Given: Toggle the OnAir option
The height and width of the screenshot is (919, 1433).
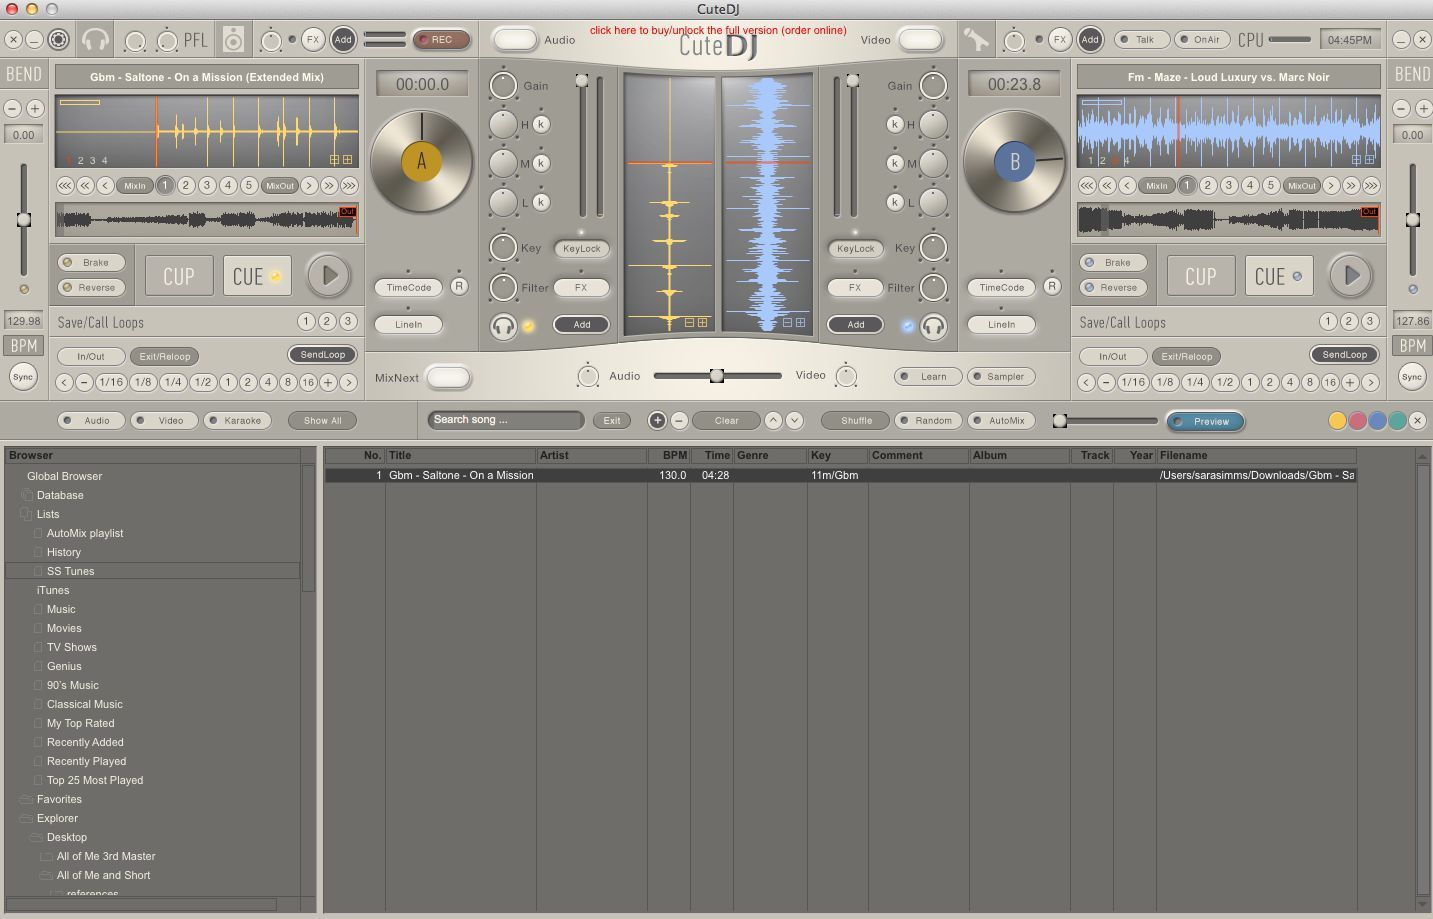Looking at the screenshot, I should tap(1202, 40).
